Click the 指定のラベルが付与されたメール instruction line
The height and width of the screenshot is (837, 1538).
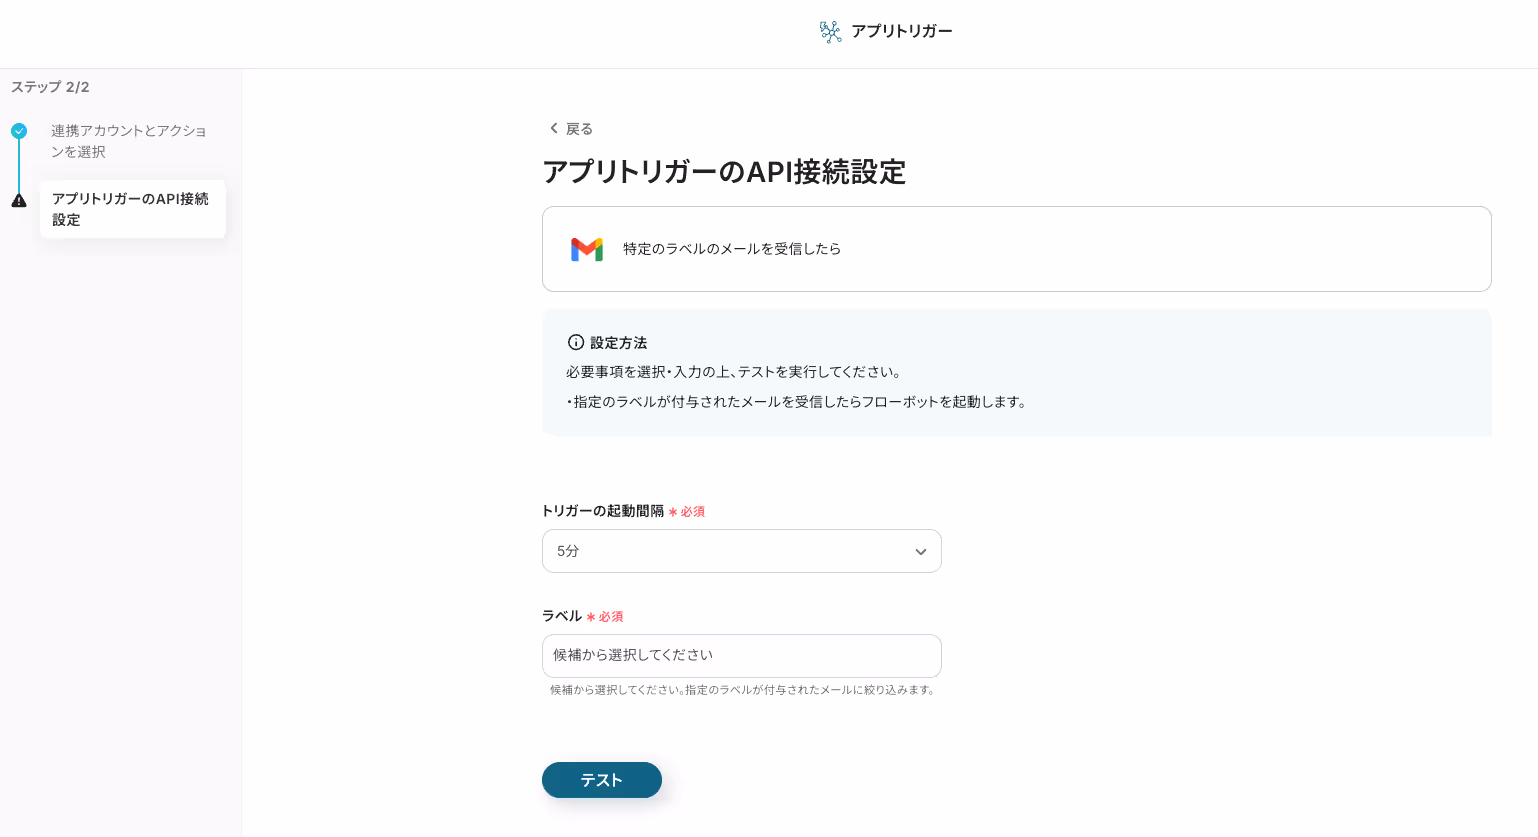797,402
